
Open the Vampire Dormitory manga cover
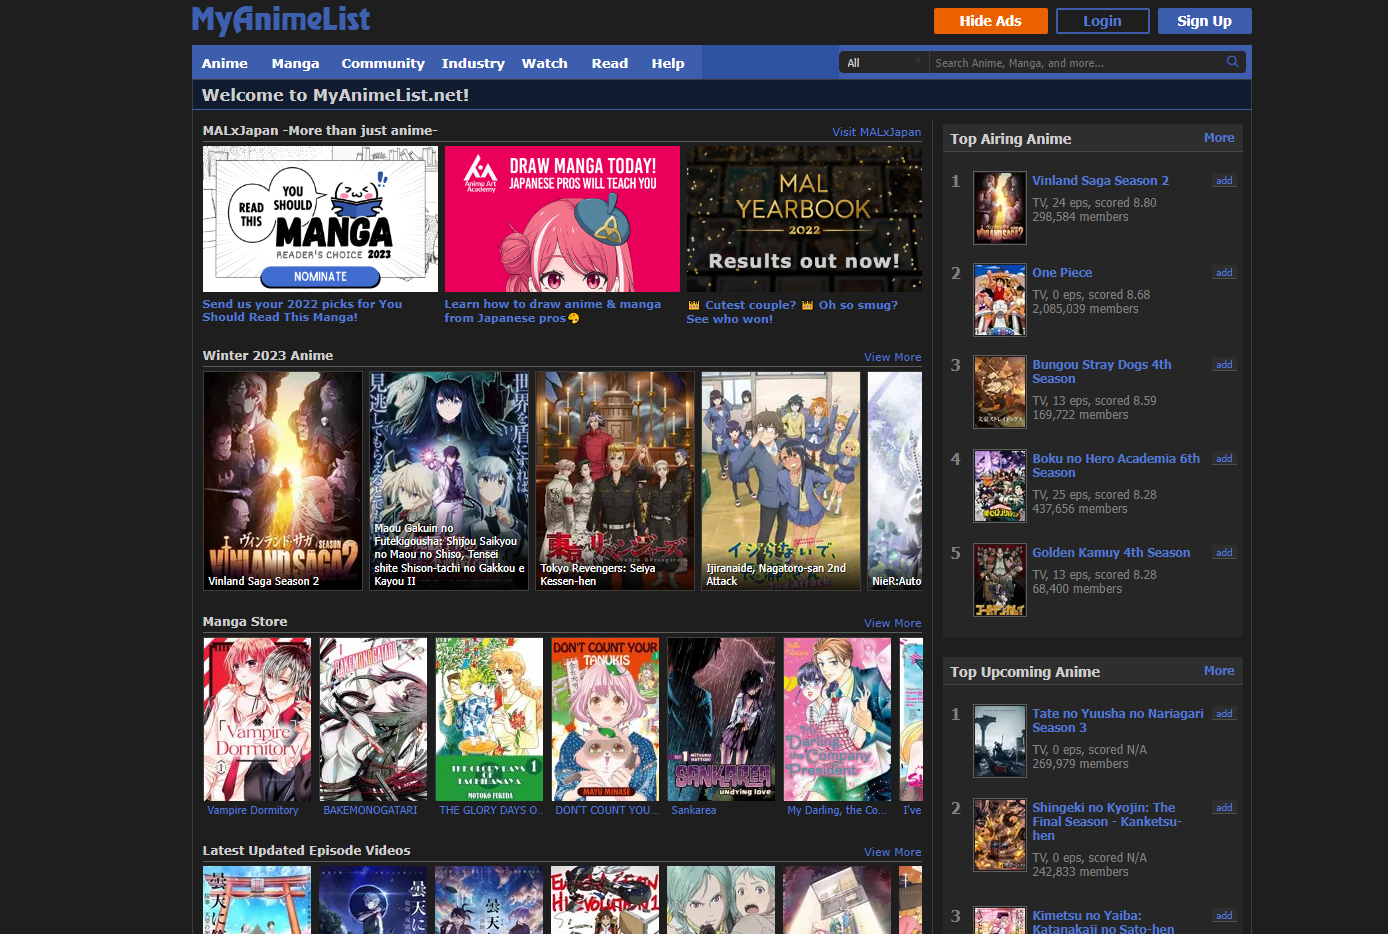pyautogui.click(x=257, y=719)
